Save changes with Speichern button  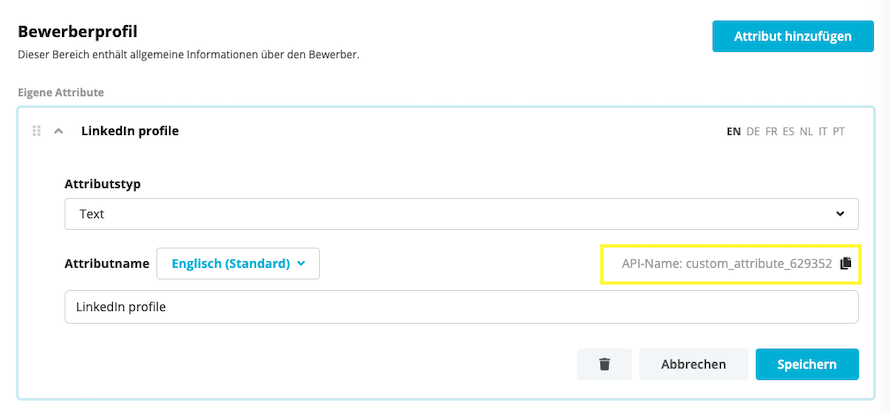(807, 364)
